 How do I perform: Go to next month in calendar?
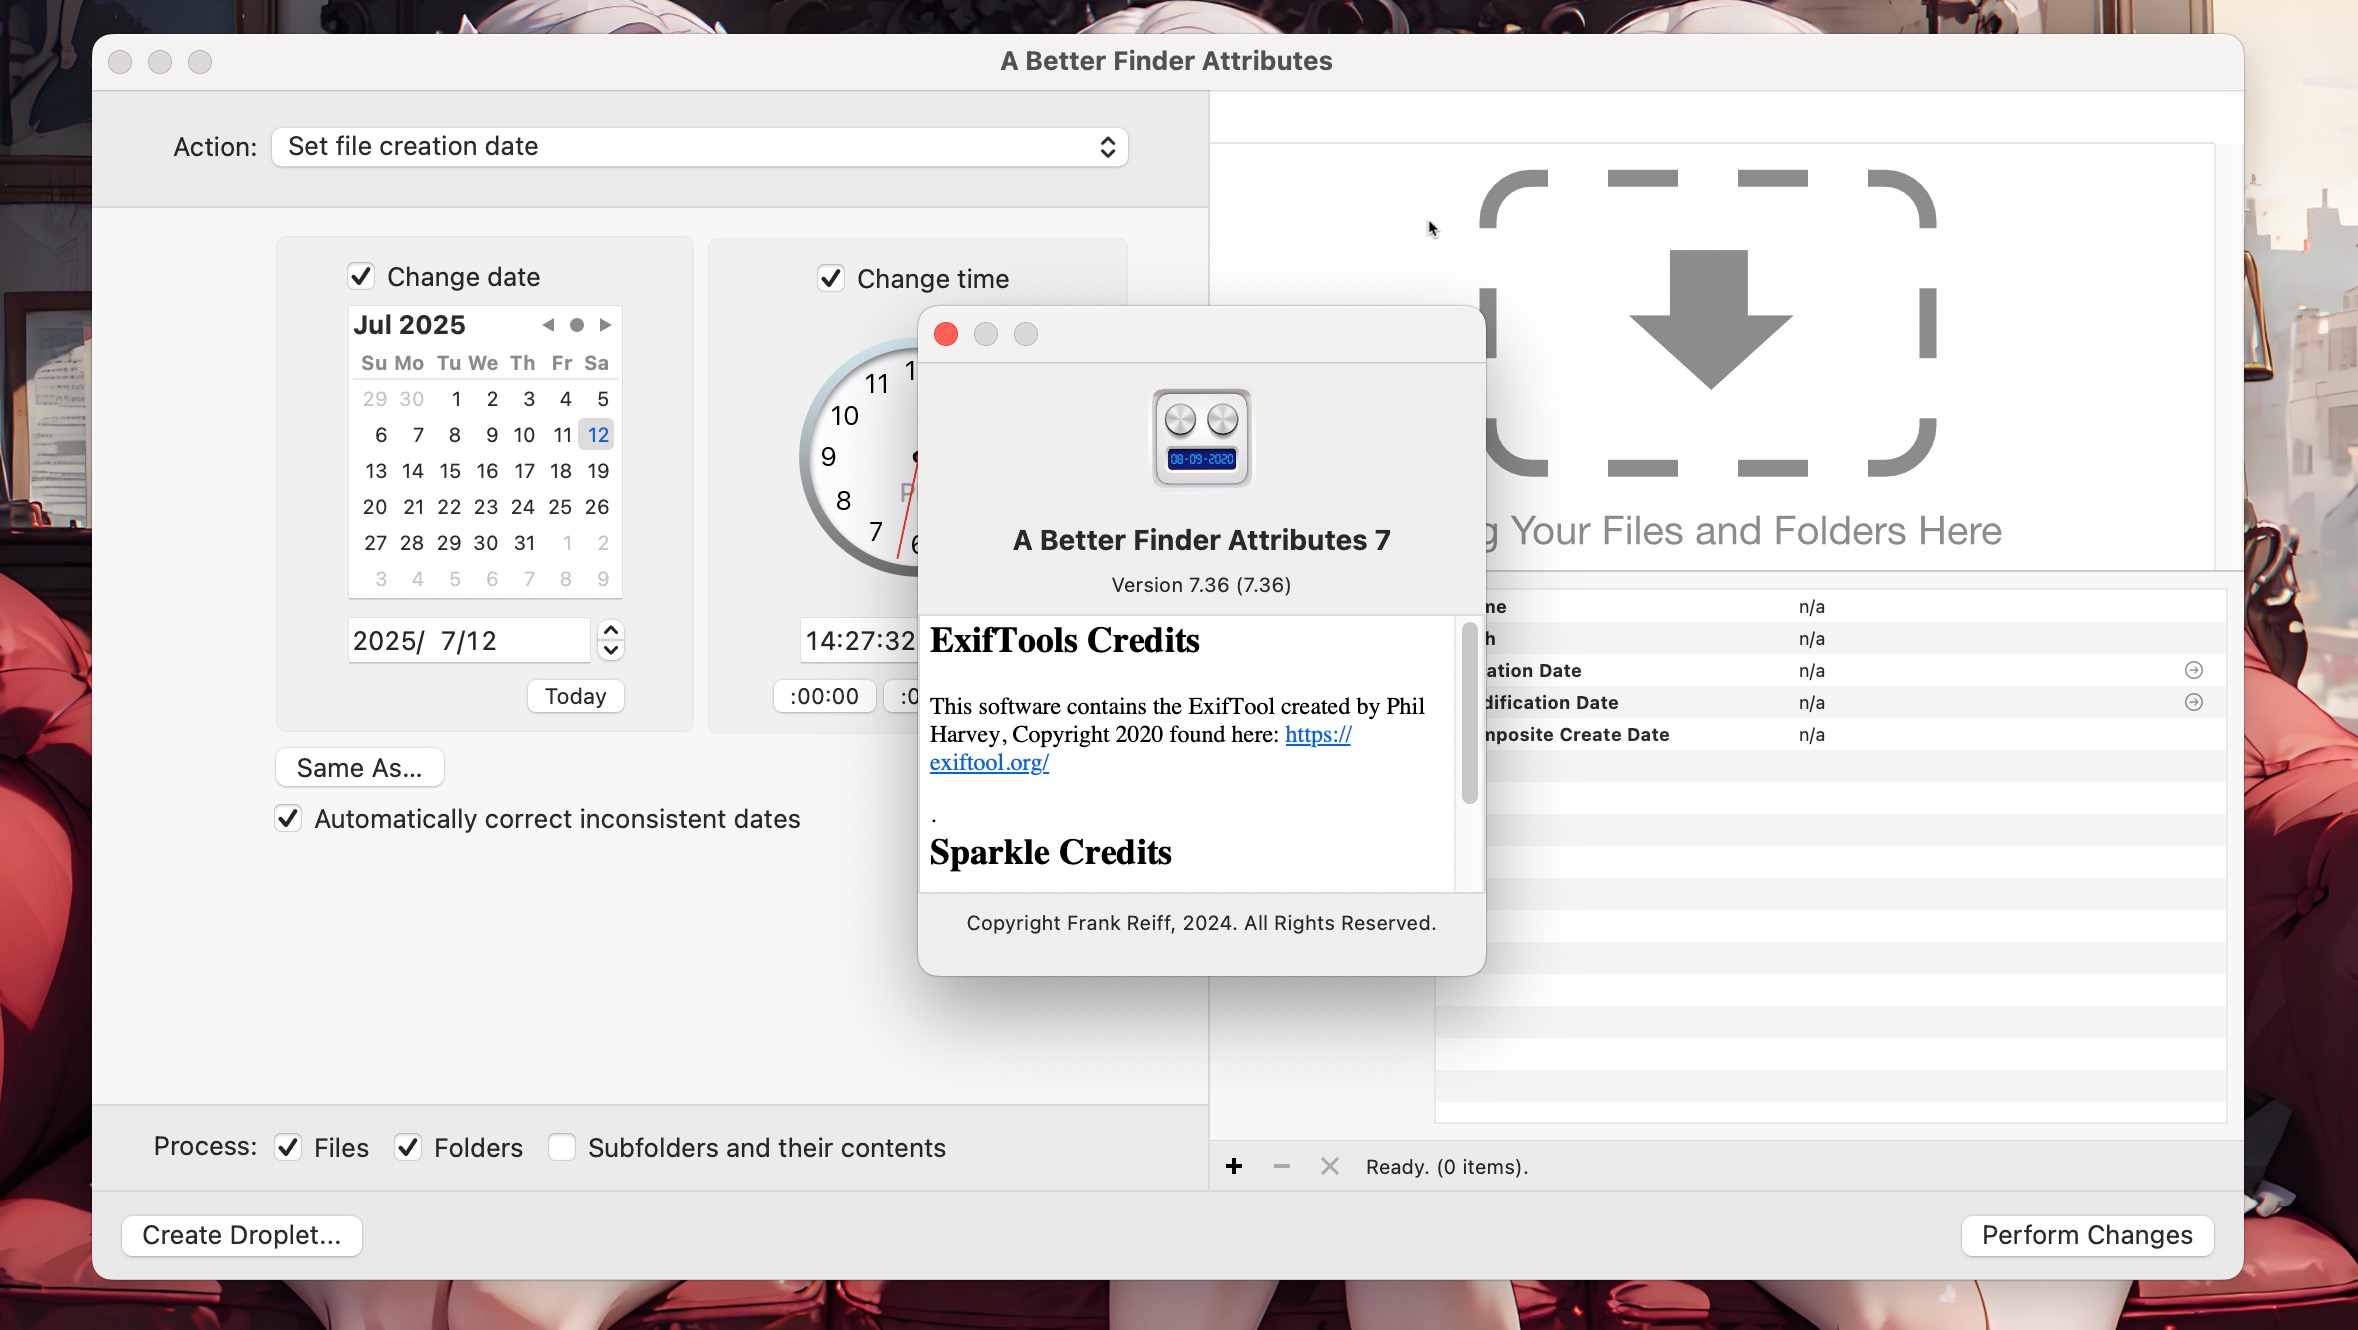point(605,325)
